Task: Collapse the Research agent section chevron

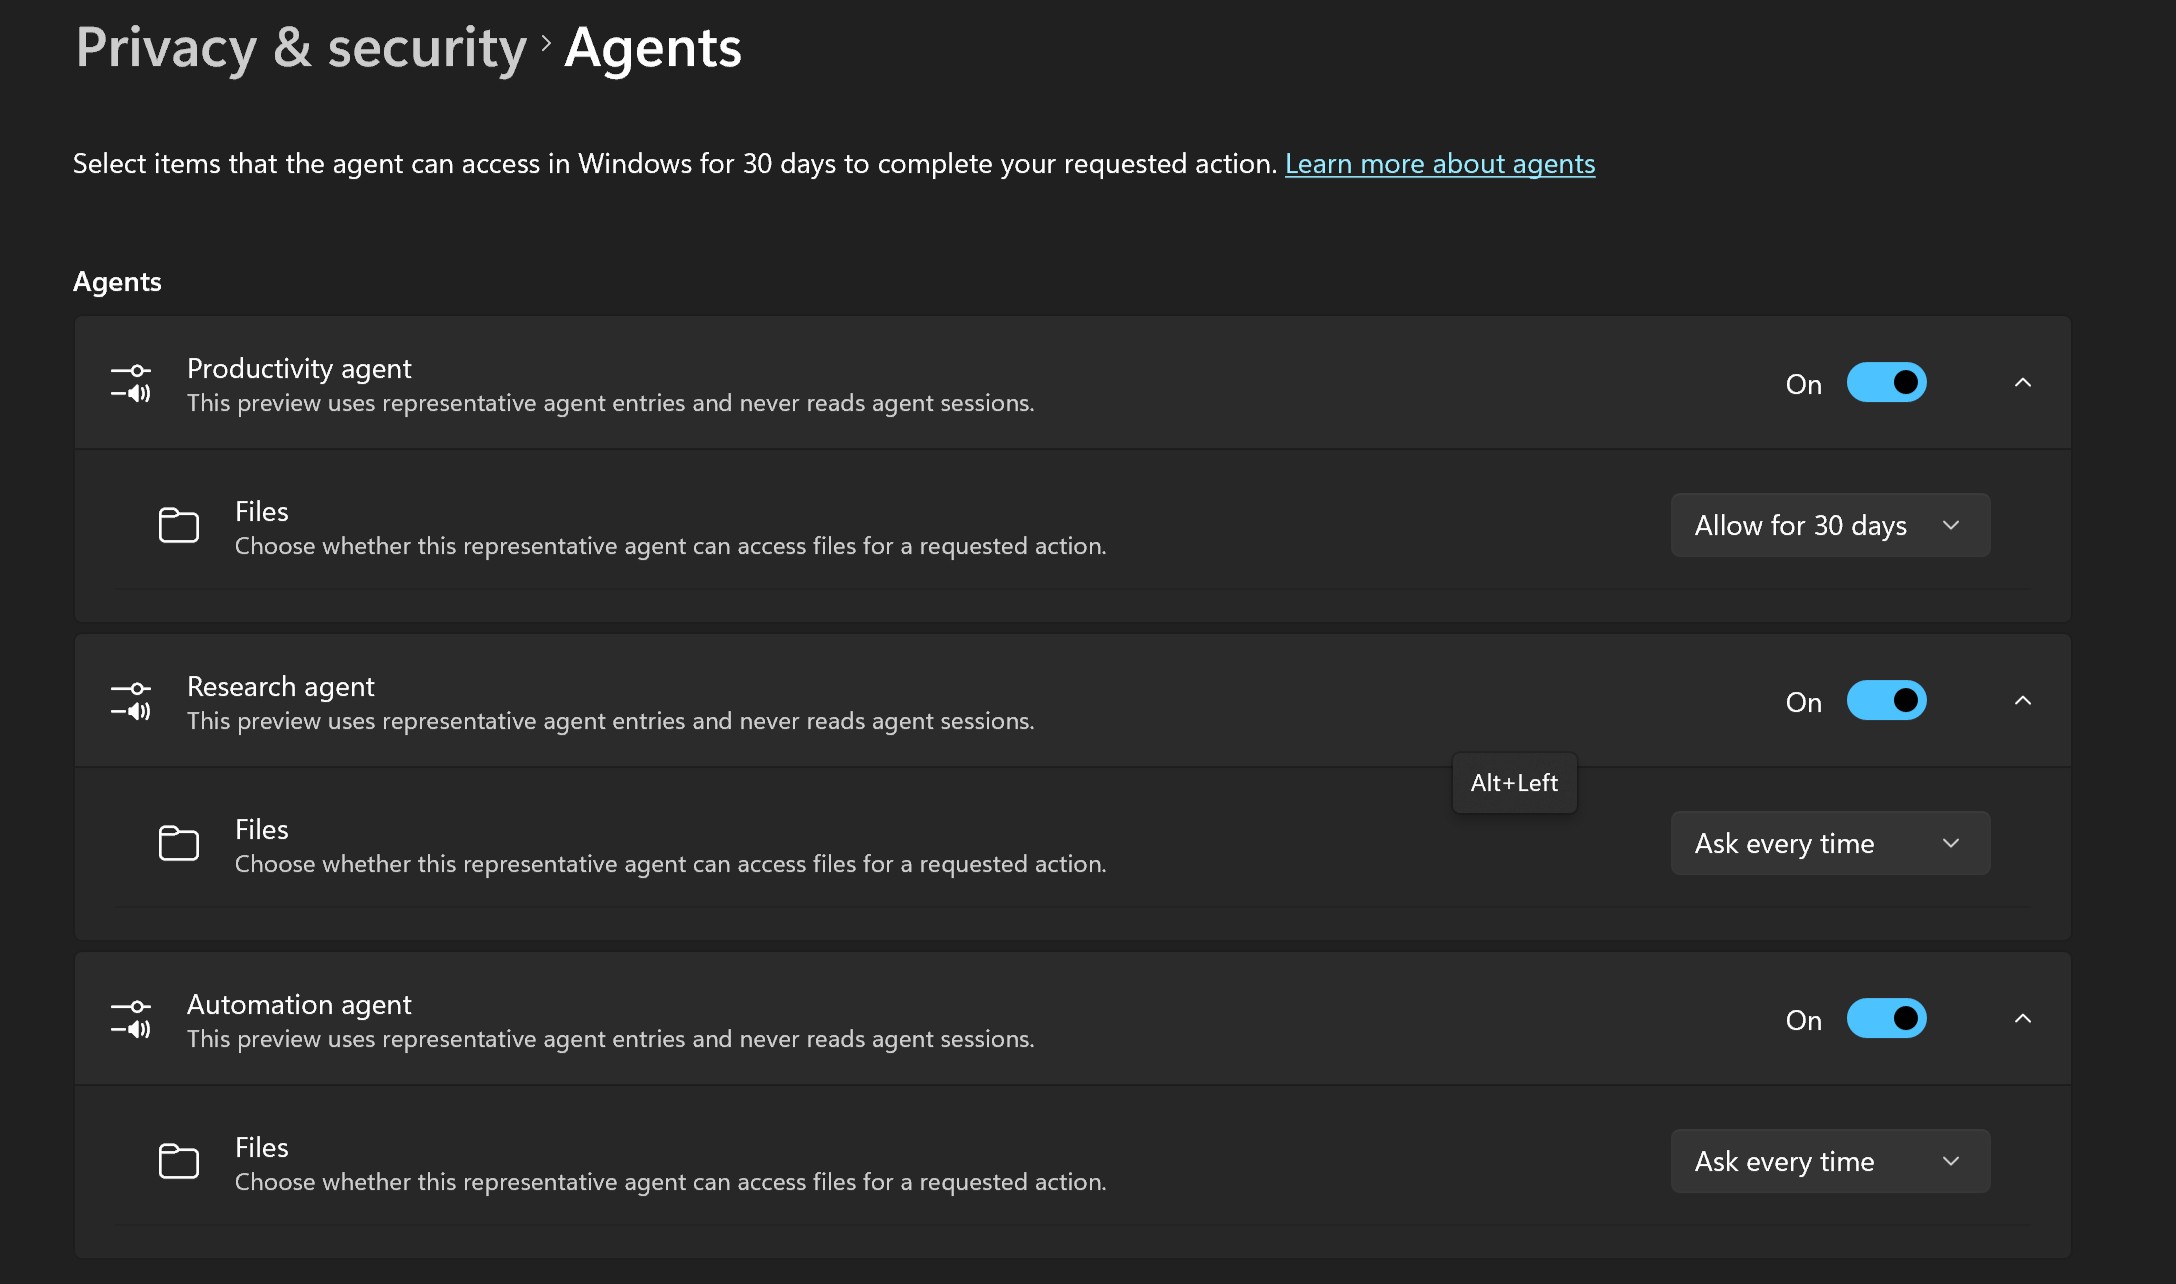Action: pyautogui.click(x=2023, y=701)
